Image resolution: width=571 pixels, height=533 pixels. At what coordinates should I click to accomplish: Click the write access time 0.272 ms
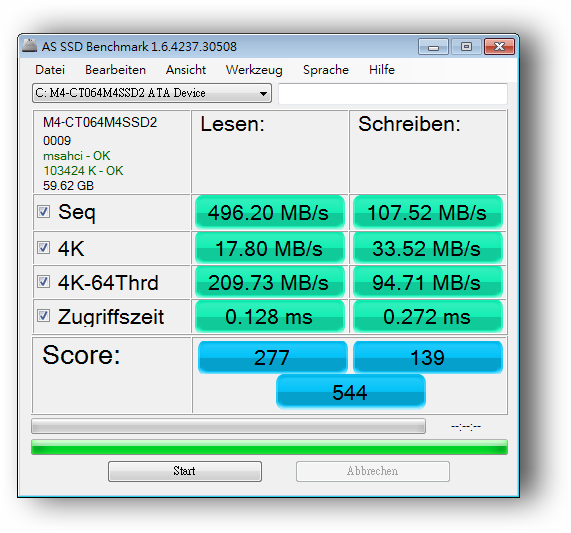(428, 316)
